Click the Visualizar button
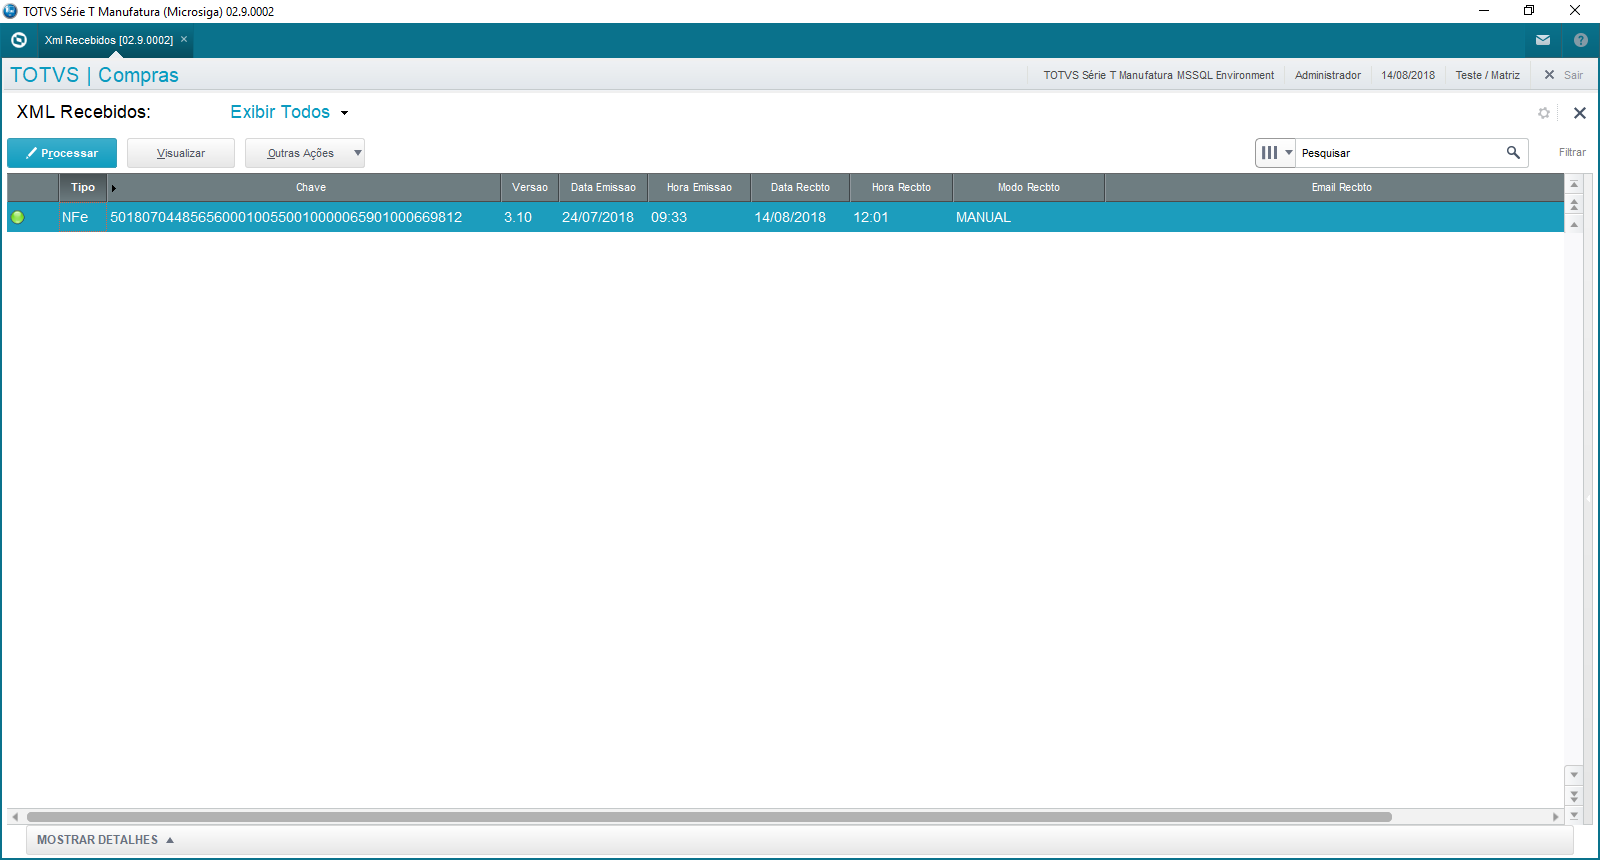The width and height of the screenshot is (1600, 860). [x=181, y=153]
